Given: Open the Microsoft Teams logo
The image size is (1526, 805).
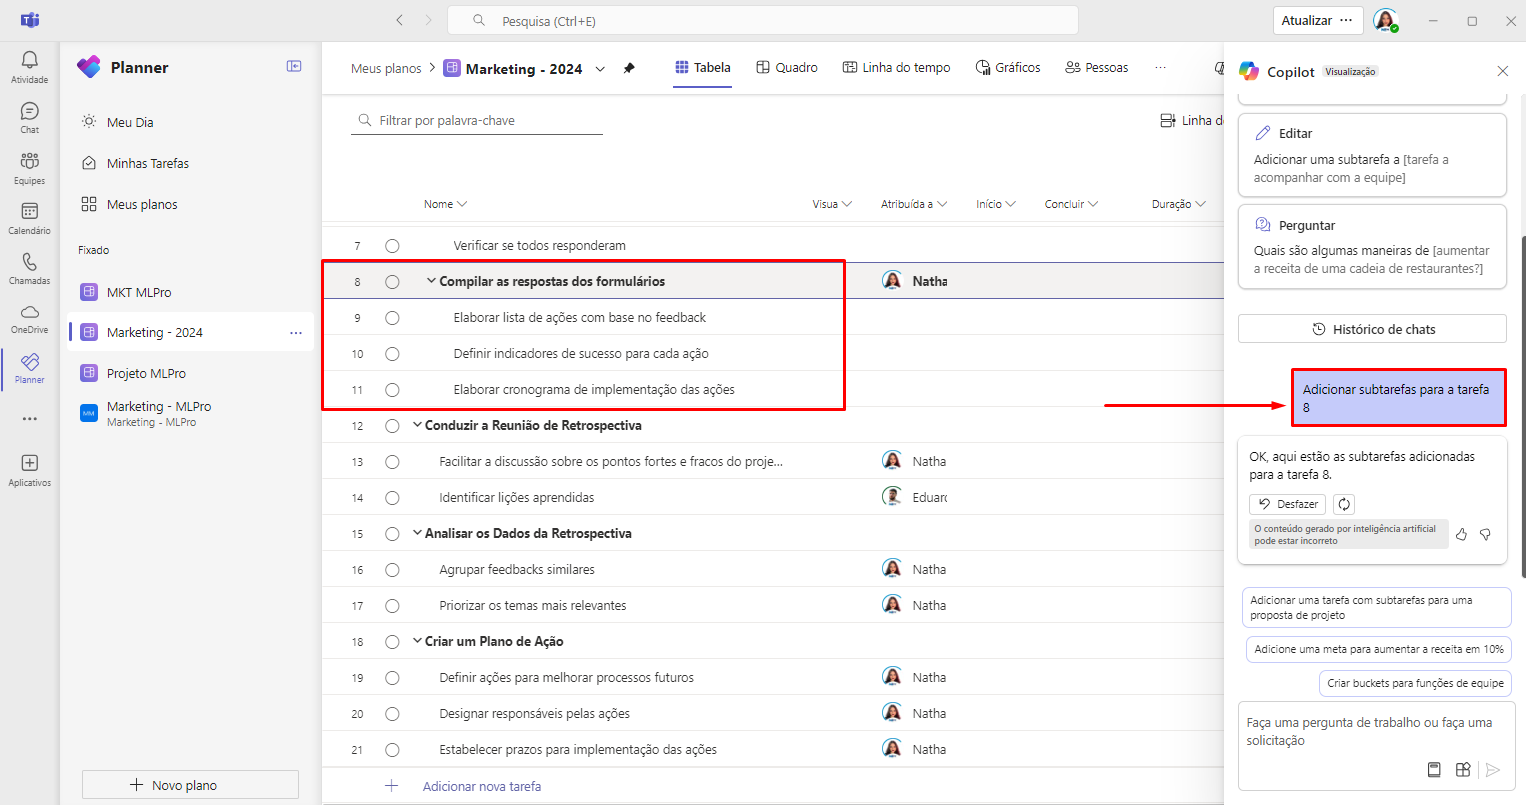Looking at the screenshot, I should pos(30,20).
